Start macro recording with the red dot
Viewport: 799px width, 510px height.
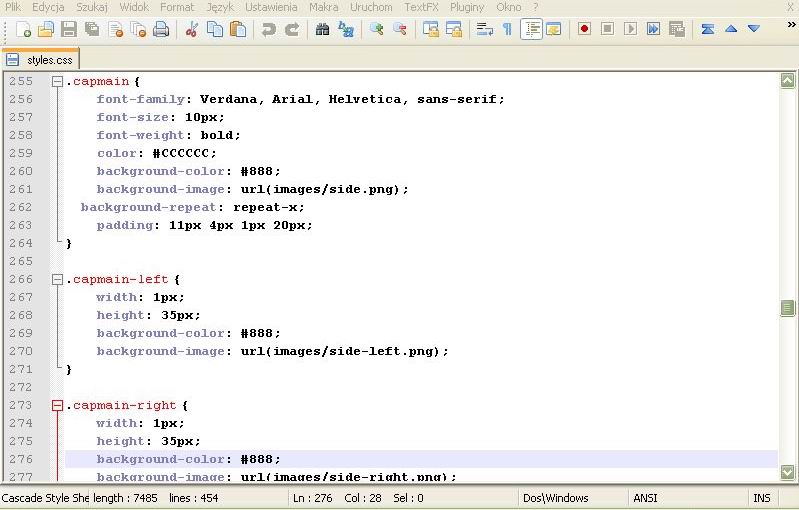[x=584, y=30]
